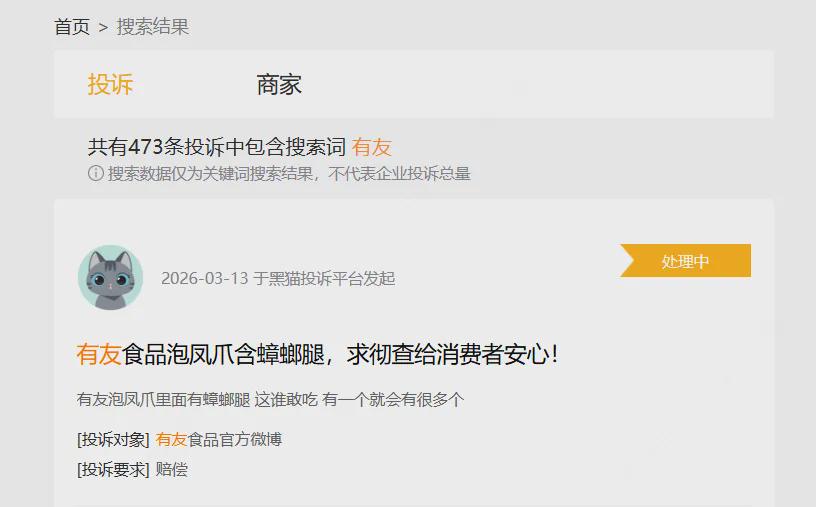The width and height of the screenshot is (816, 507).
Task: Click the 赔偿 complaint demand text
Action: (171, 470)
